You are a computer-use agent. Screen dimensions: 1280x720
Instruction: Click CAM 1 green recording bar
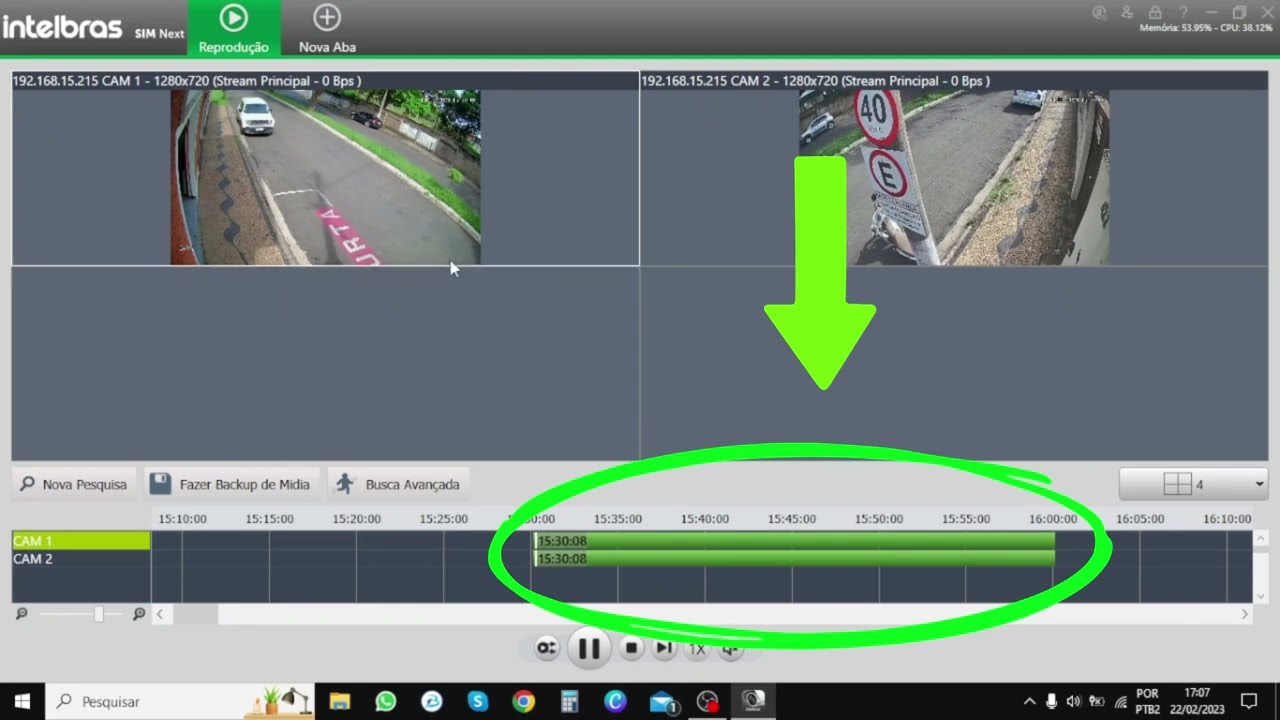(x=794, y=541)
